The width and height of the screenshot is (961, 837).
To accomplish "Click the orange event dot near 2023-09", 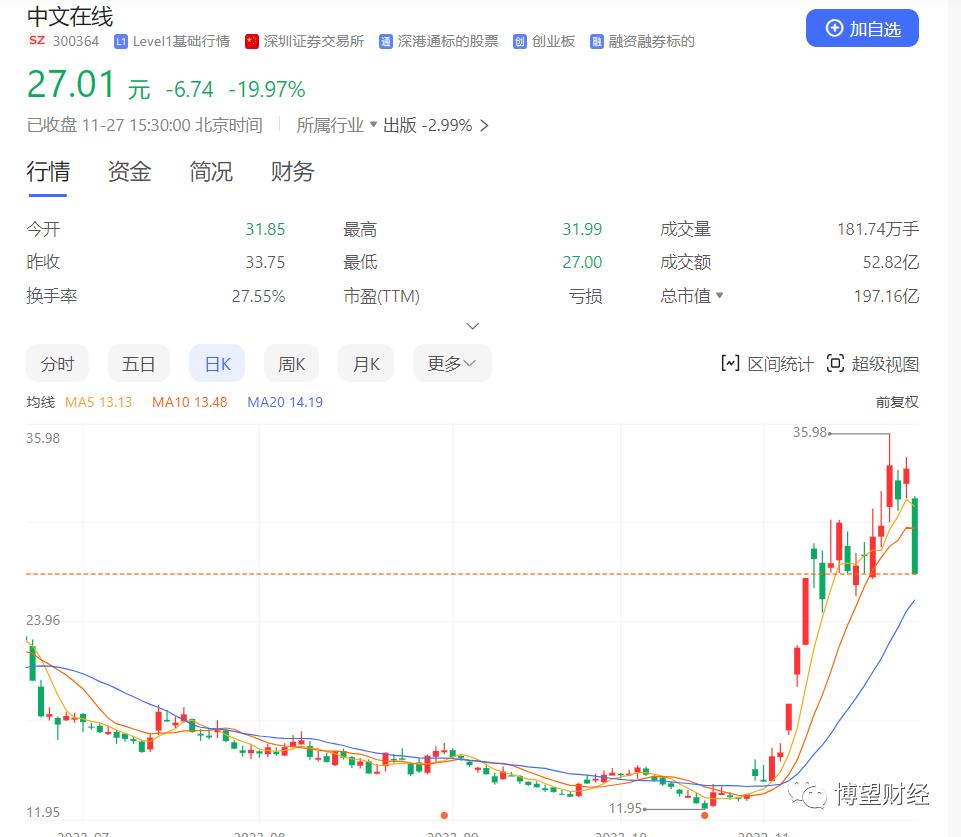I will click(444, 815).
